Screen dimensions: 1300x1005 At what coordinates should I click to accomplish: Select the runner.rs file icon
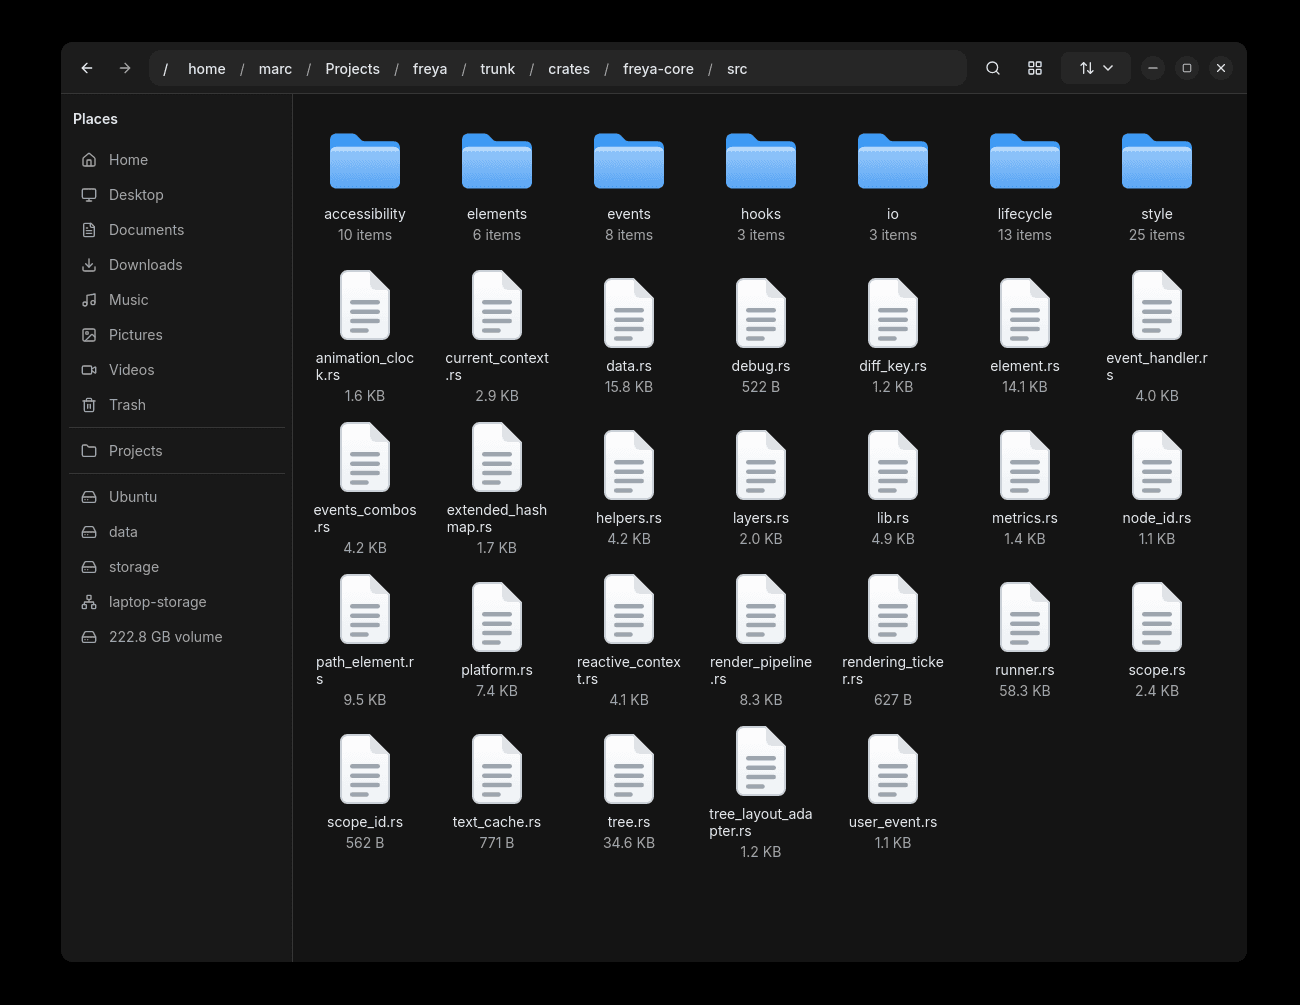click(1025, 617)
